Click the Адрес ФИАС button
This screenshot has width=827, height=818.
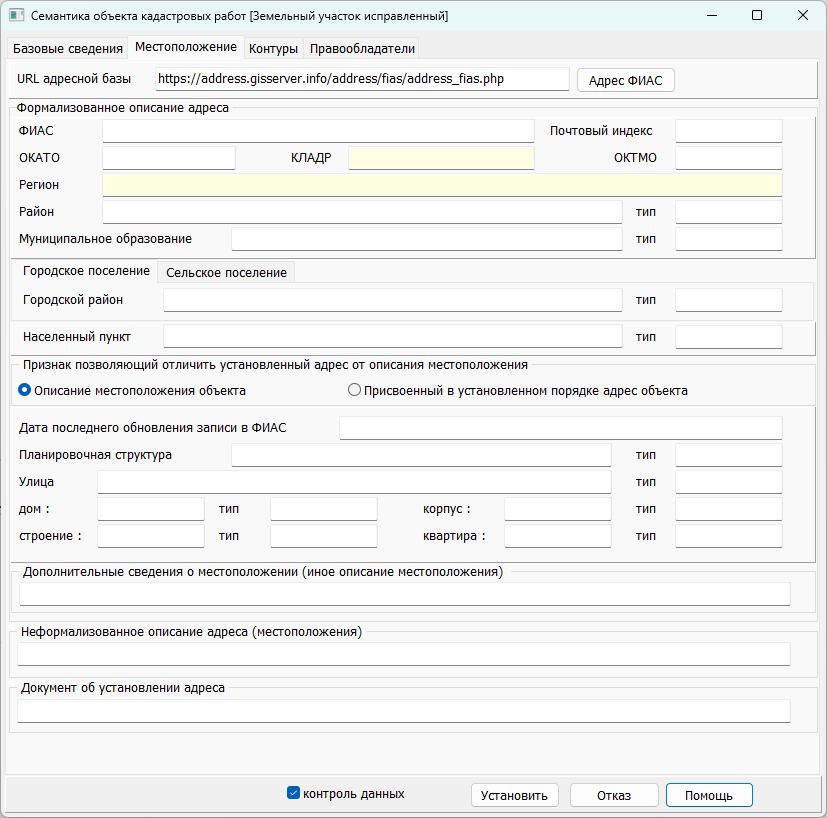point(626,80)
